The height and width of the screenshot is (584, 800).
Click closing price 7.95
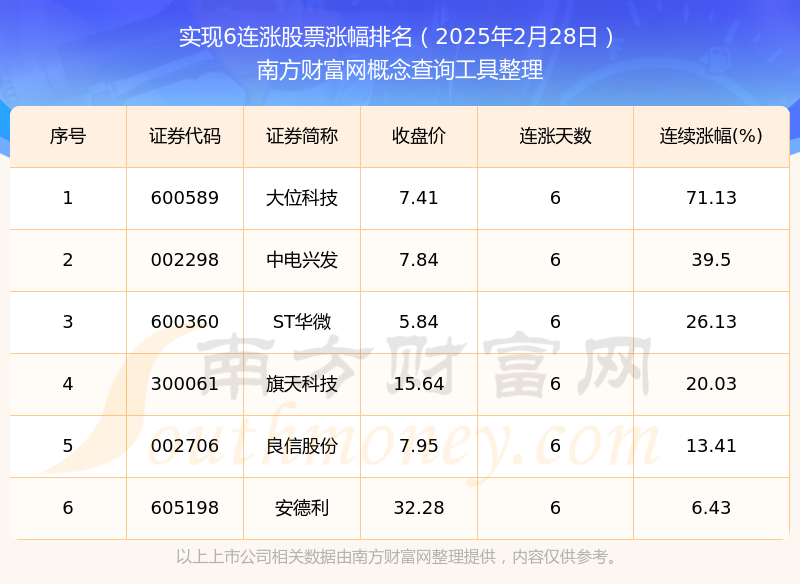click(x=419, y=446)
